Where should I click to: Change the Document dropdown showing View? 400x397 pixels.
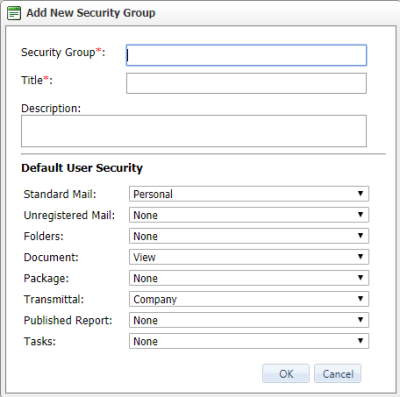coord(249,257)
